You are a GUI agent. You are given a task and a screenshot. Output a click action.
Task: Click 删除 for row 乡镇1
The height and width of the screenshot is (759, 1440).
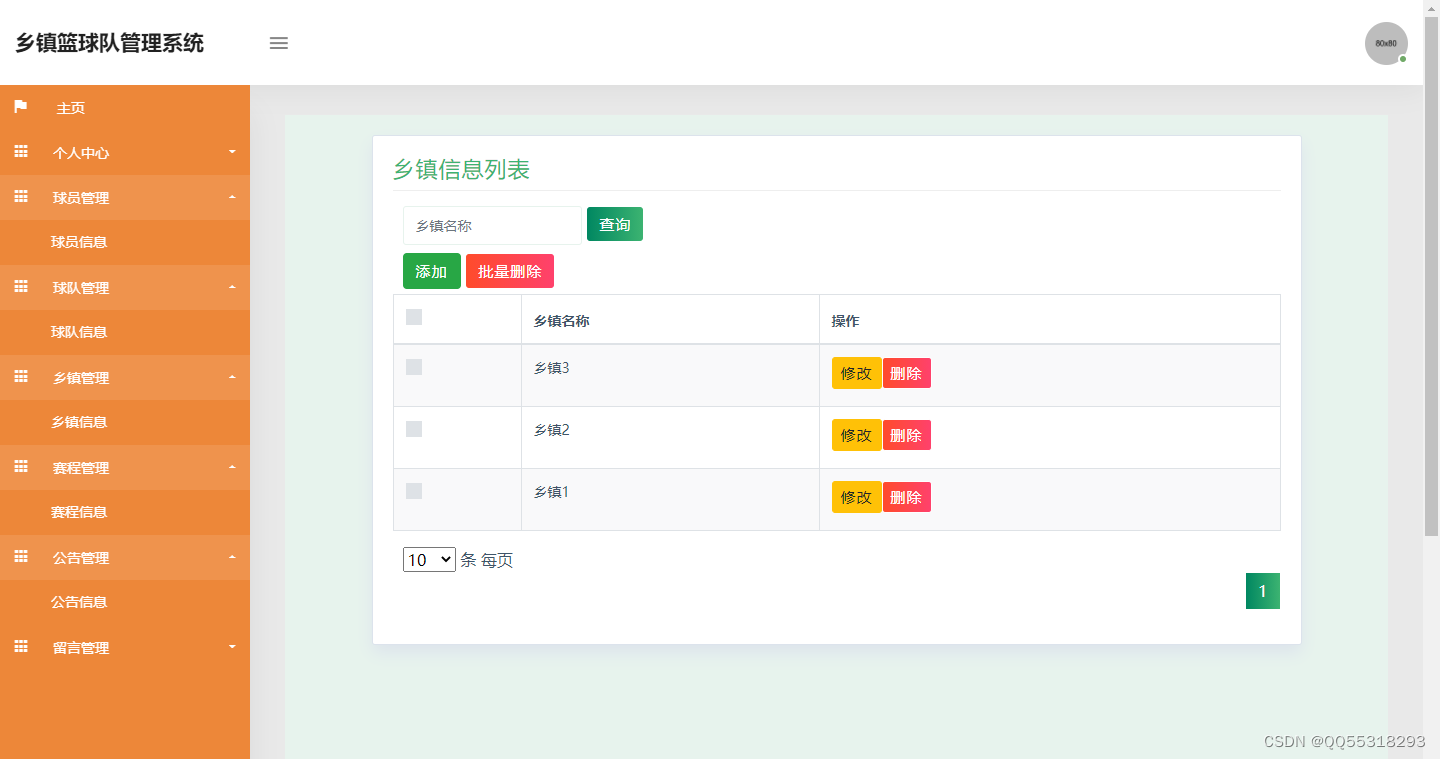907,497
